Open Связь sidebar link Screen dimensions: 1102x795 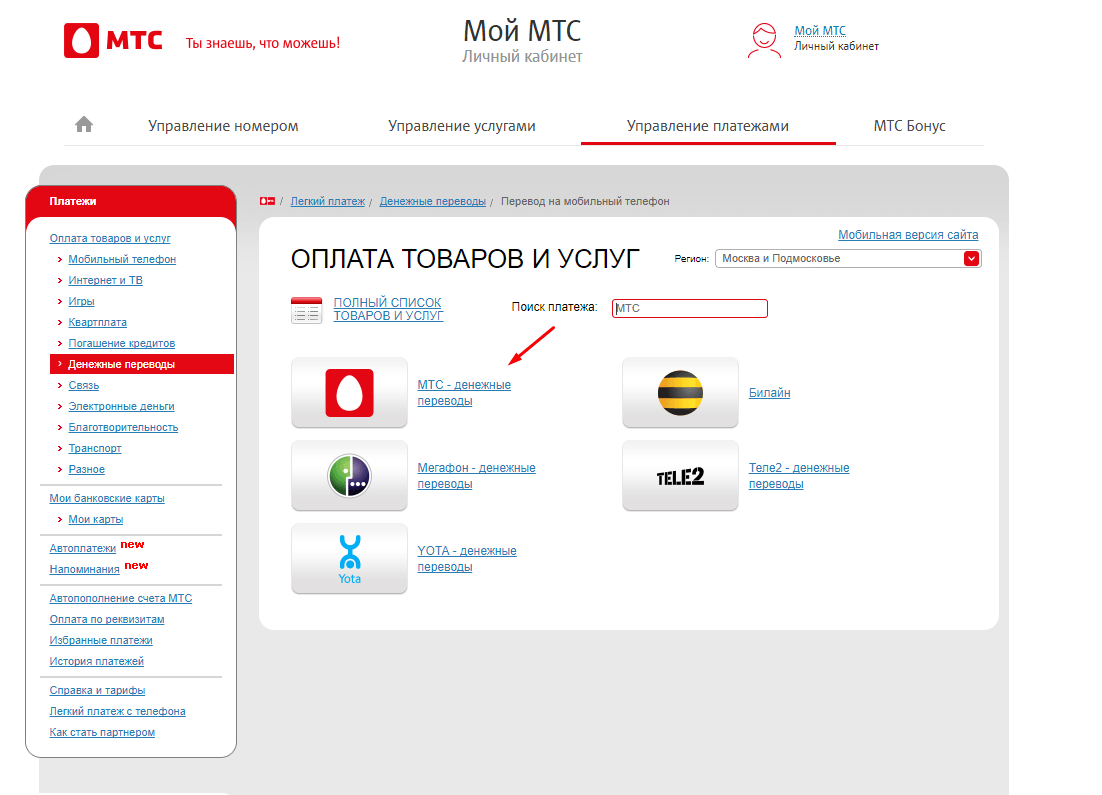coord(84,385)
